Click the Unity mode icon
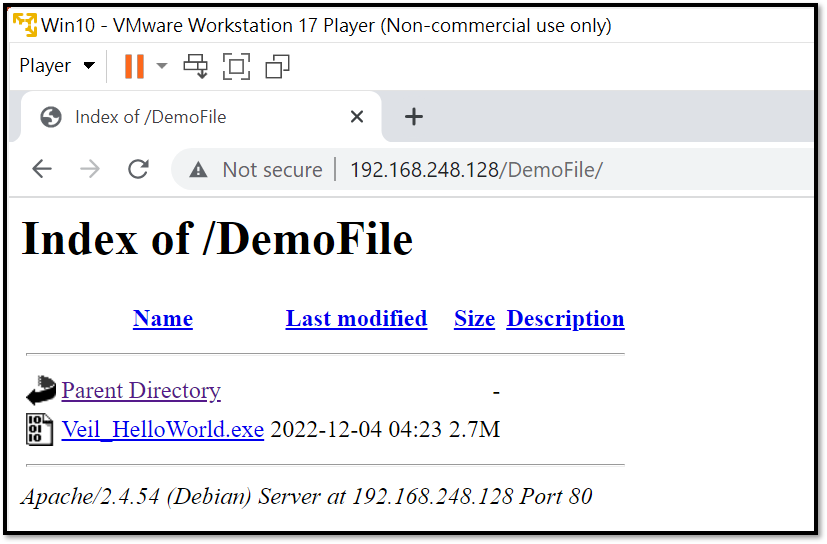The height and width of the screenshot is (544, 827). pos(277,66)
